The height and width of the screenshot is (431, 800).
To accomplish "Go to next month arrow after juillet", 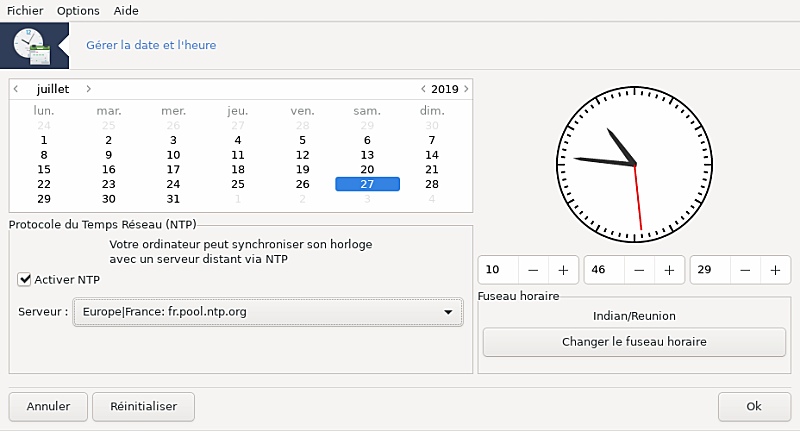I will pos(88,89).
